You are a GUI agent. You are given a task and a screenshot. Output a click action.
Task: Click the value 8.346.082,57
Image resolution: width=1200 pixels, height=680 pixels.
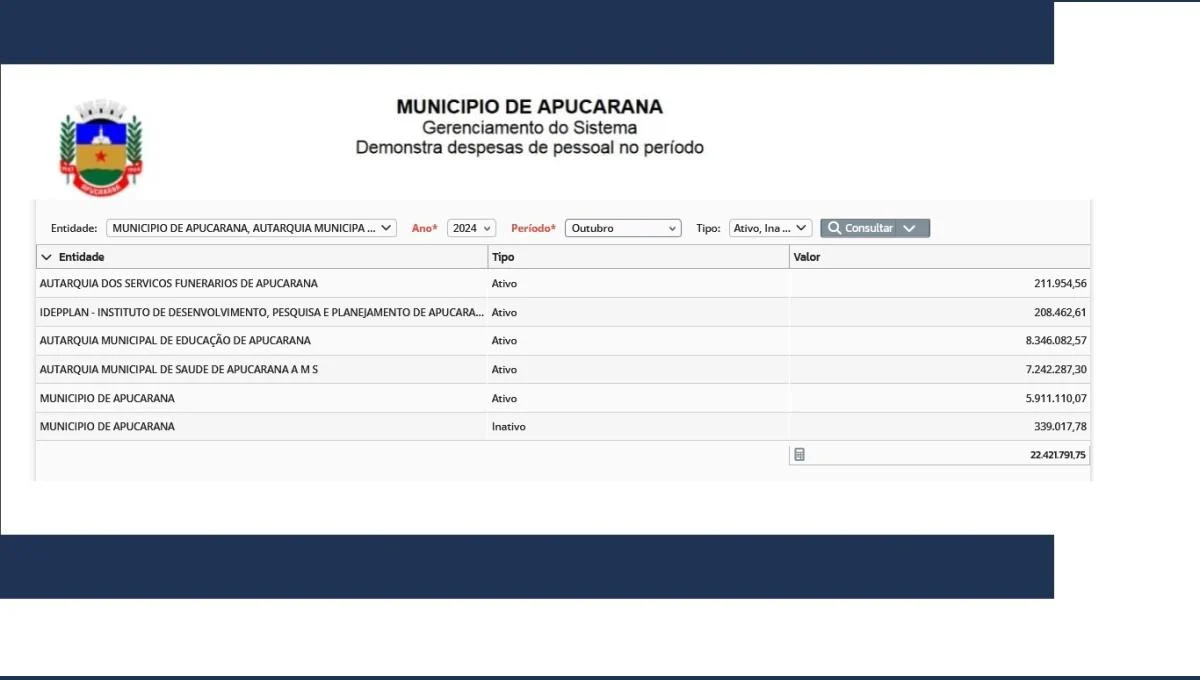point(1056,341)
